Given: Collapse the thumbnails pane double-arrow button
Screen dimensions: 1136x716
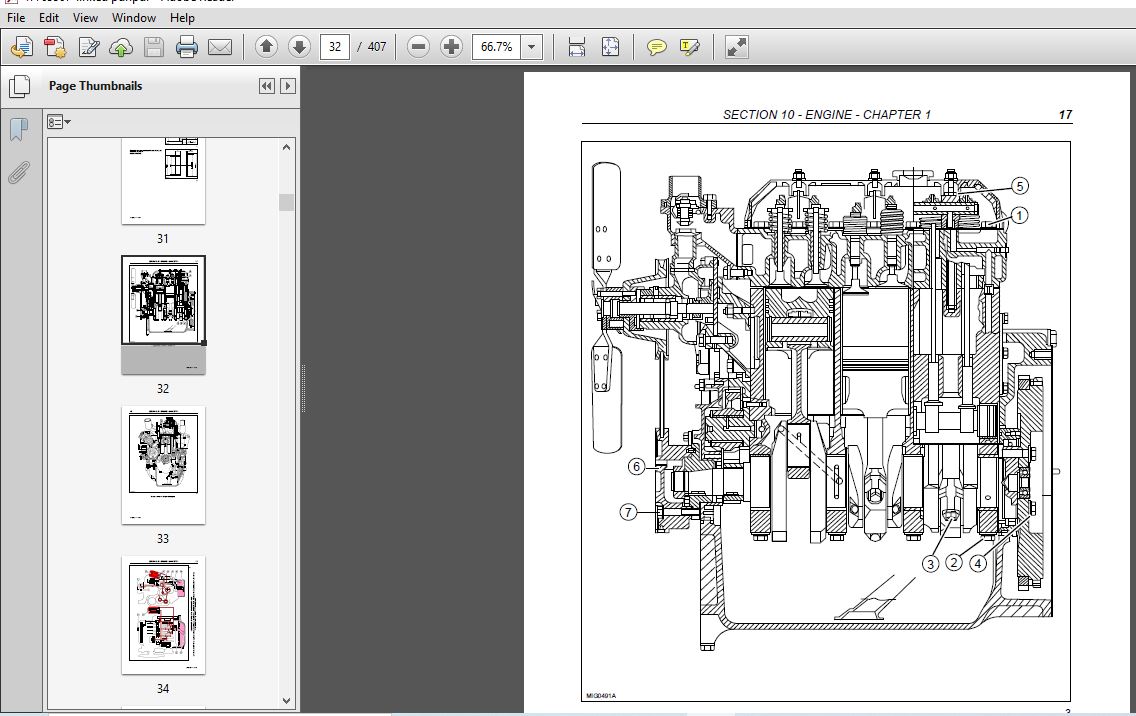Looking at the screenshot, I should click(267, 86).
